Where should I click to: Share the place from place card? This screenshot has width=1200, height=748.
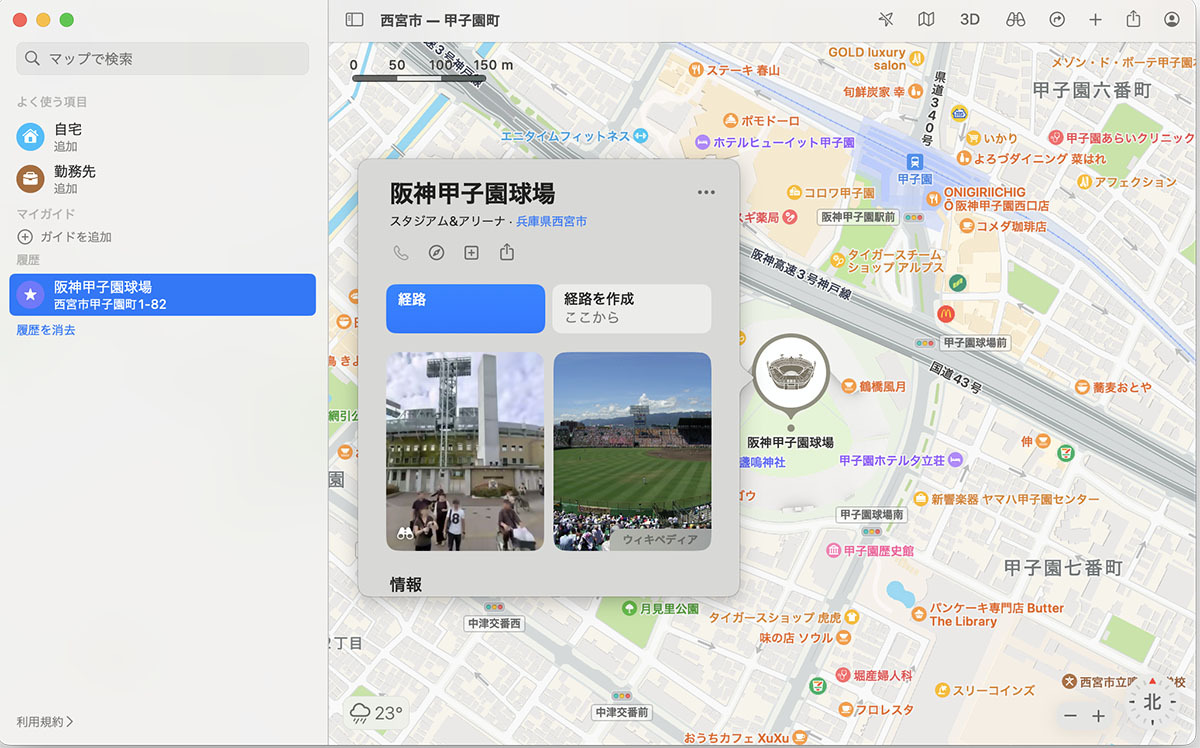[507, 252]
